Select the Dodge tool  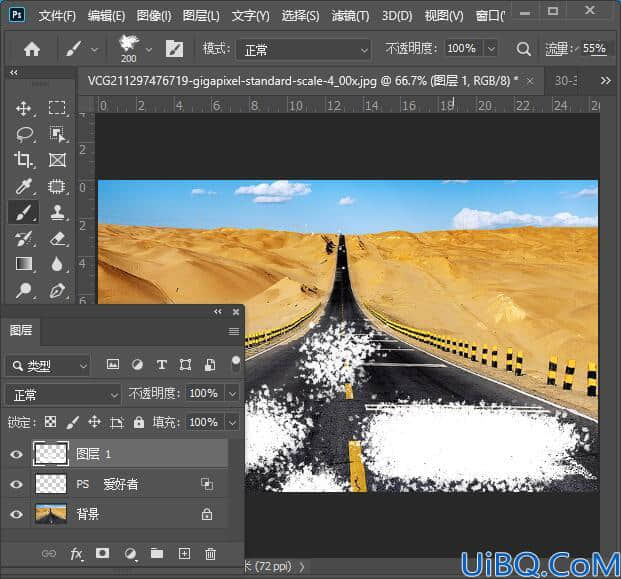(x=24, y=290)
